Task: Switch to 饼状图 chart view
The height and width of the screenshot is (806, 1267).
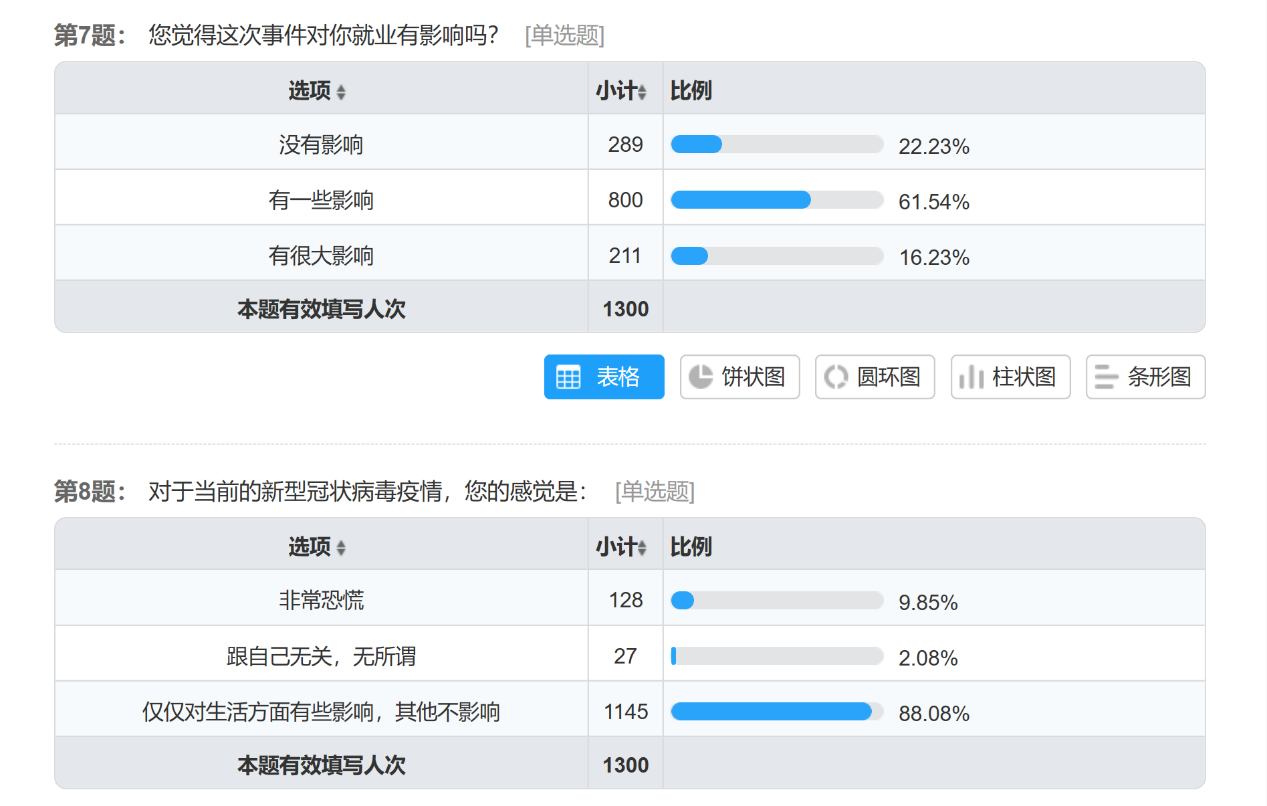Action: coord(740,377)
